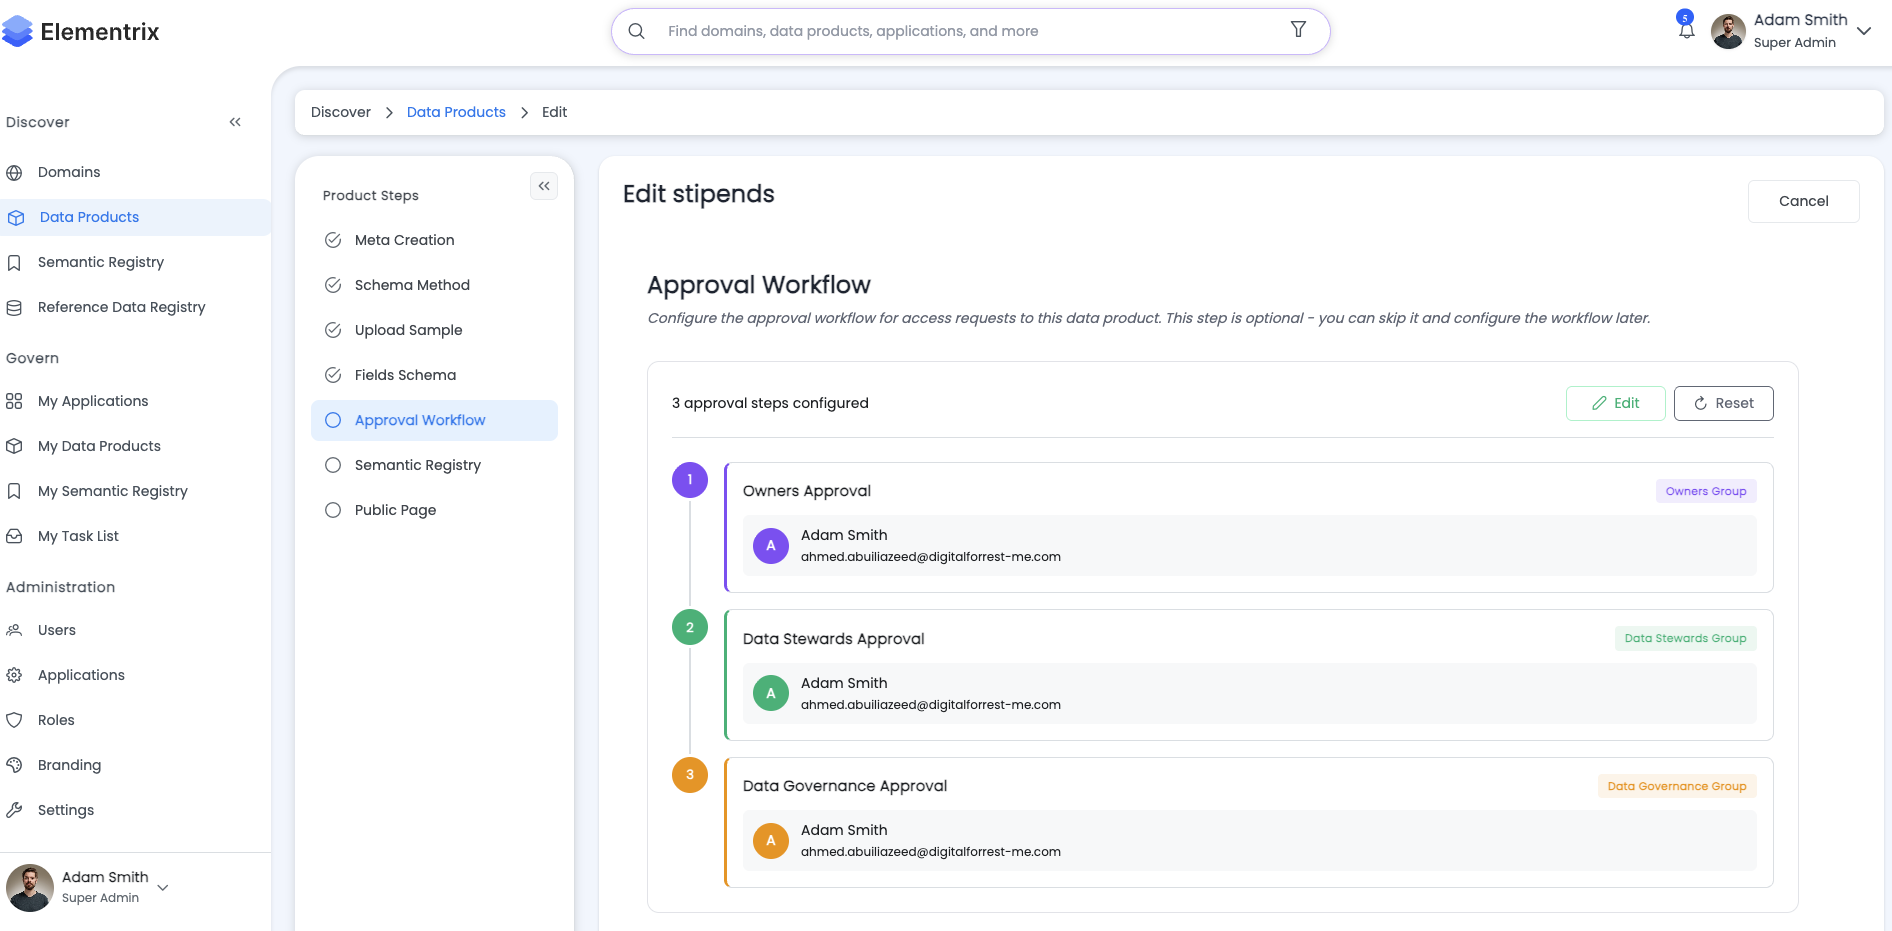Click the notifications bell icon
The image size is (1892, 931).
point(1685,29)
